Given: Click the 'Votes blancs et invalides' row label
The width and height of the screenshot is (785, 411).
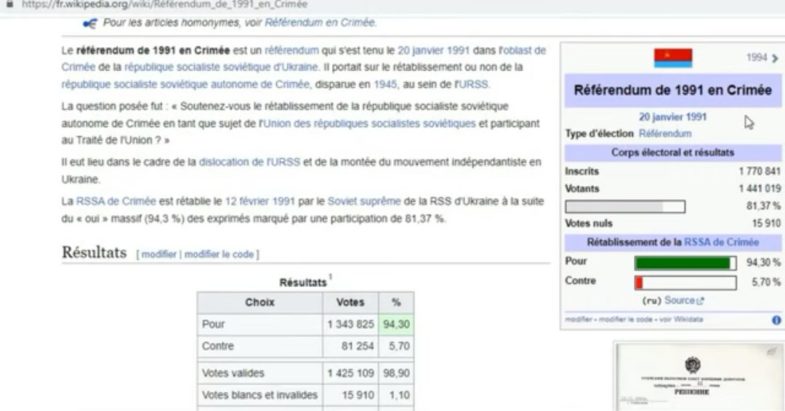Looking at the screenshot, I should click(x=260, y=395).
